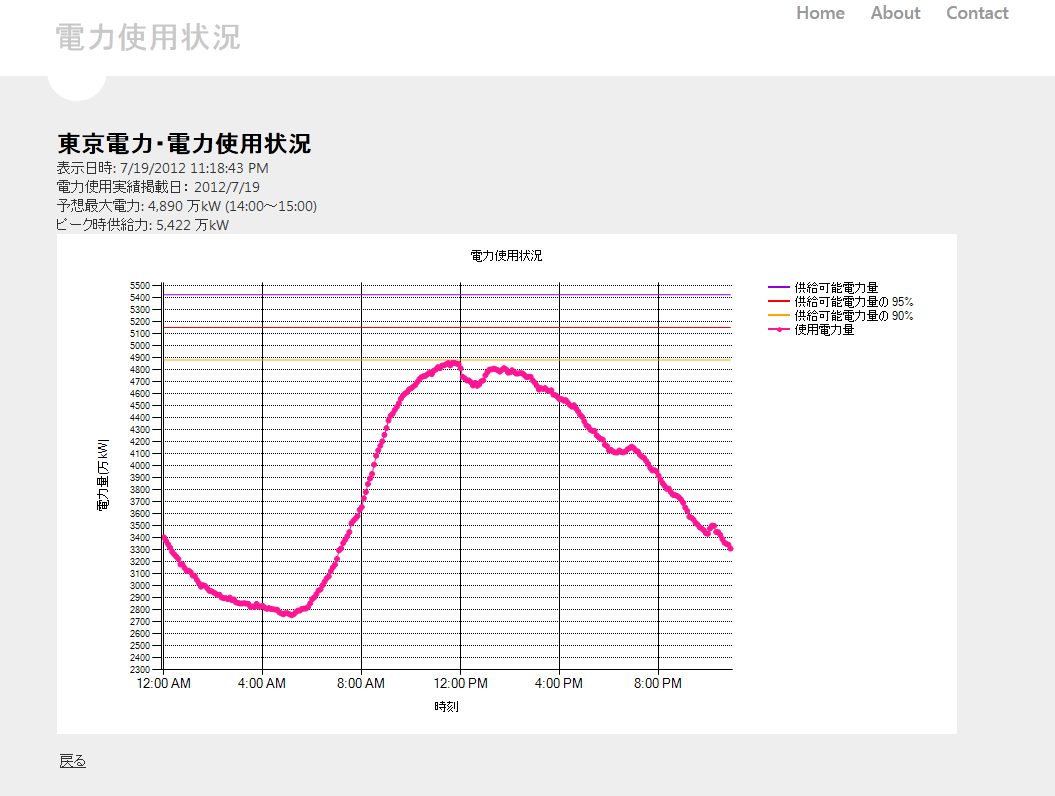Select the 予想最大電力 4,890 万kW line
The height and width of the screenshot is (796, 1055).
tap(186, 206)
